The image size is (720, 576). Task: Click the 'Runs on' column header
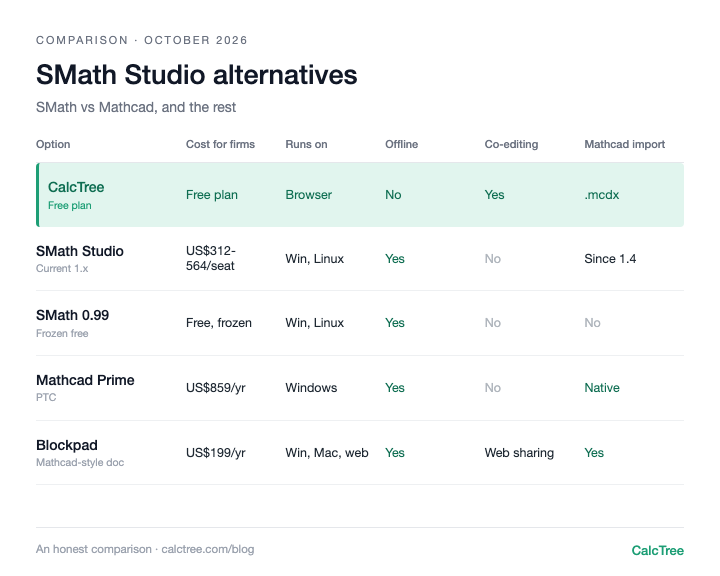(x=306, y=144)
